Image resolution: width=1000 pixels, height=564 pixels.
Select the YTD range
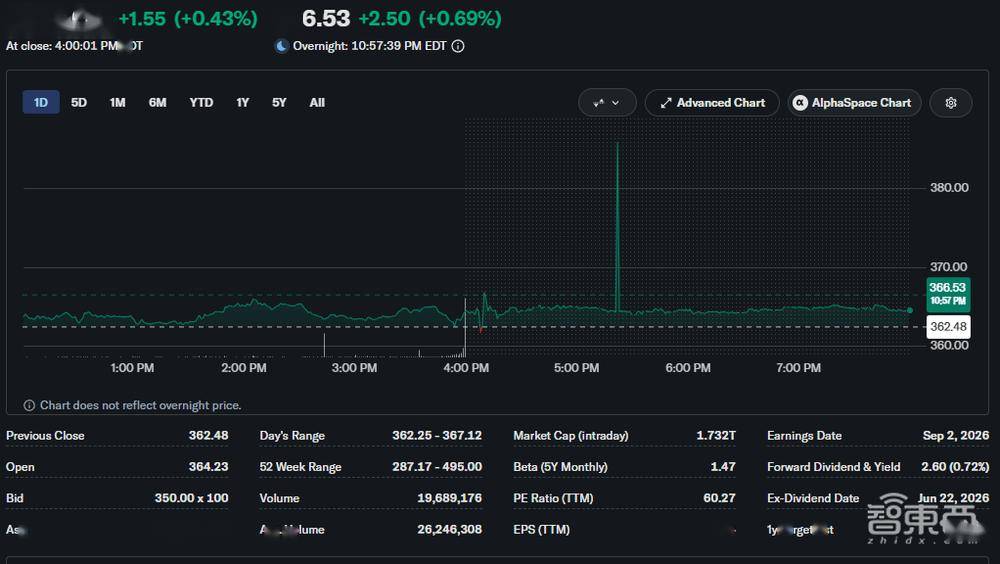click(201, 102)
